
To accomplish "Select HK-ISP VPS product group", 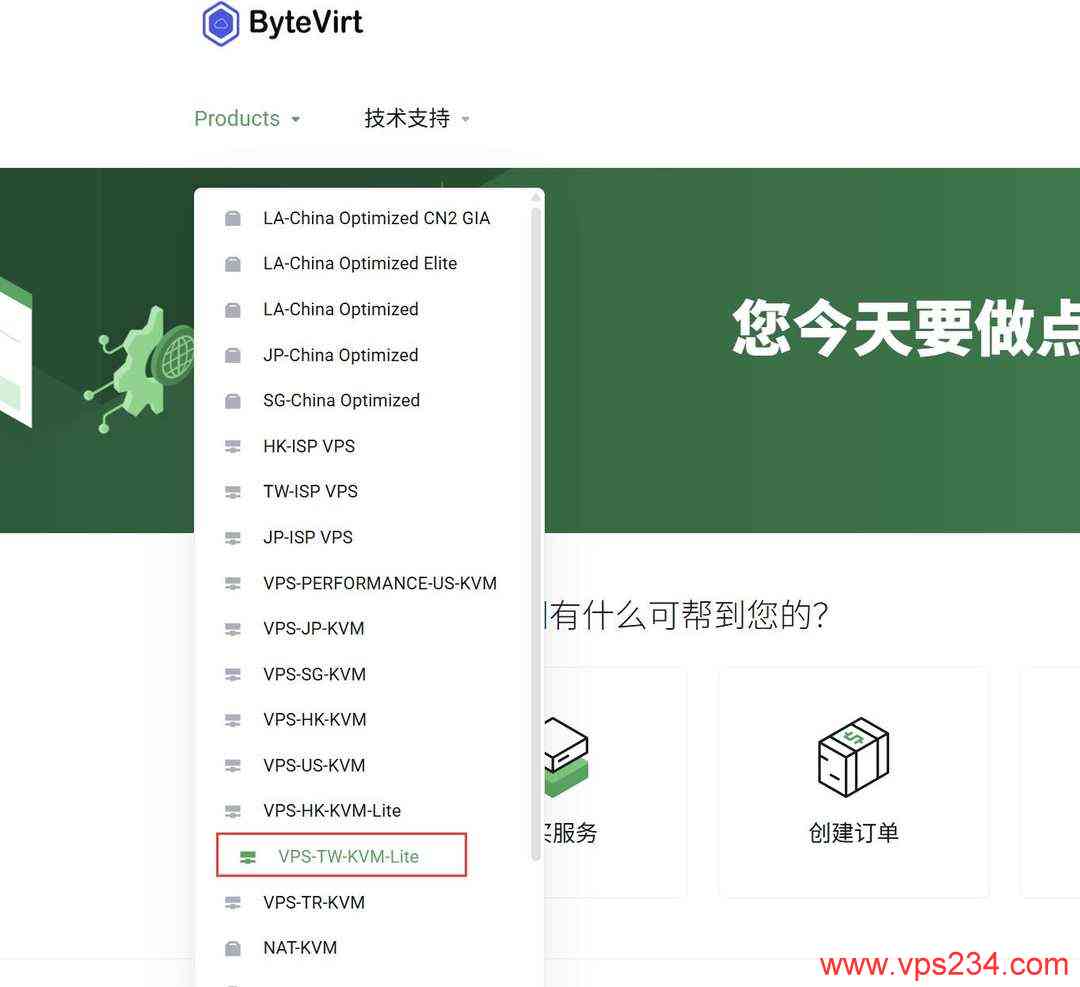I will (309, 446).
